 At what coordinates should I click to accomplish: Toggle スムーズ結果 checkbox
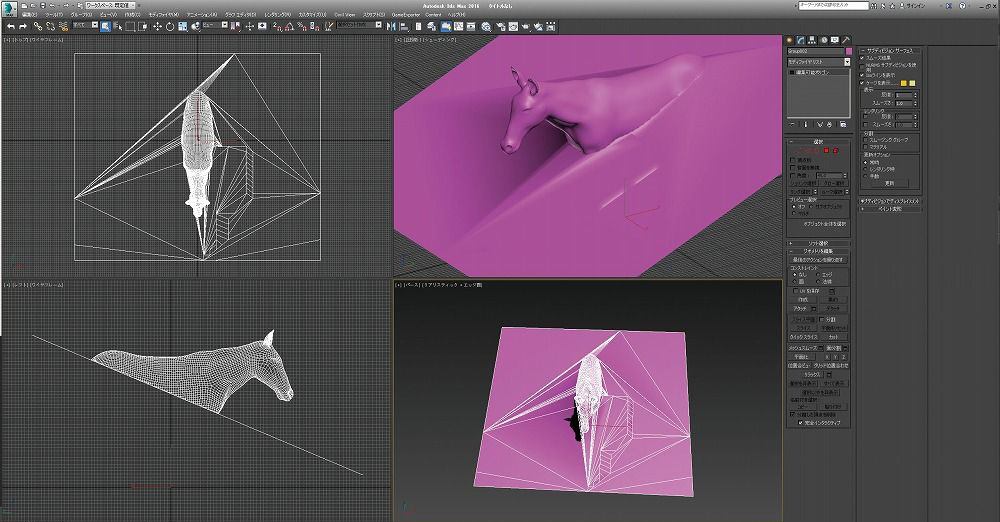(x=862, y=57)
